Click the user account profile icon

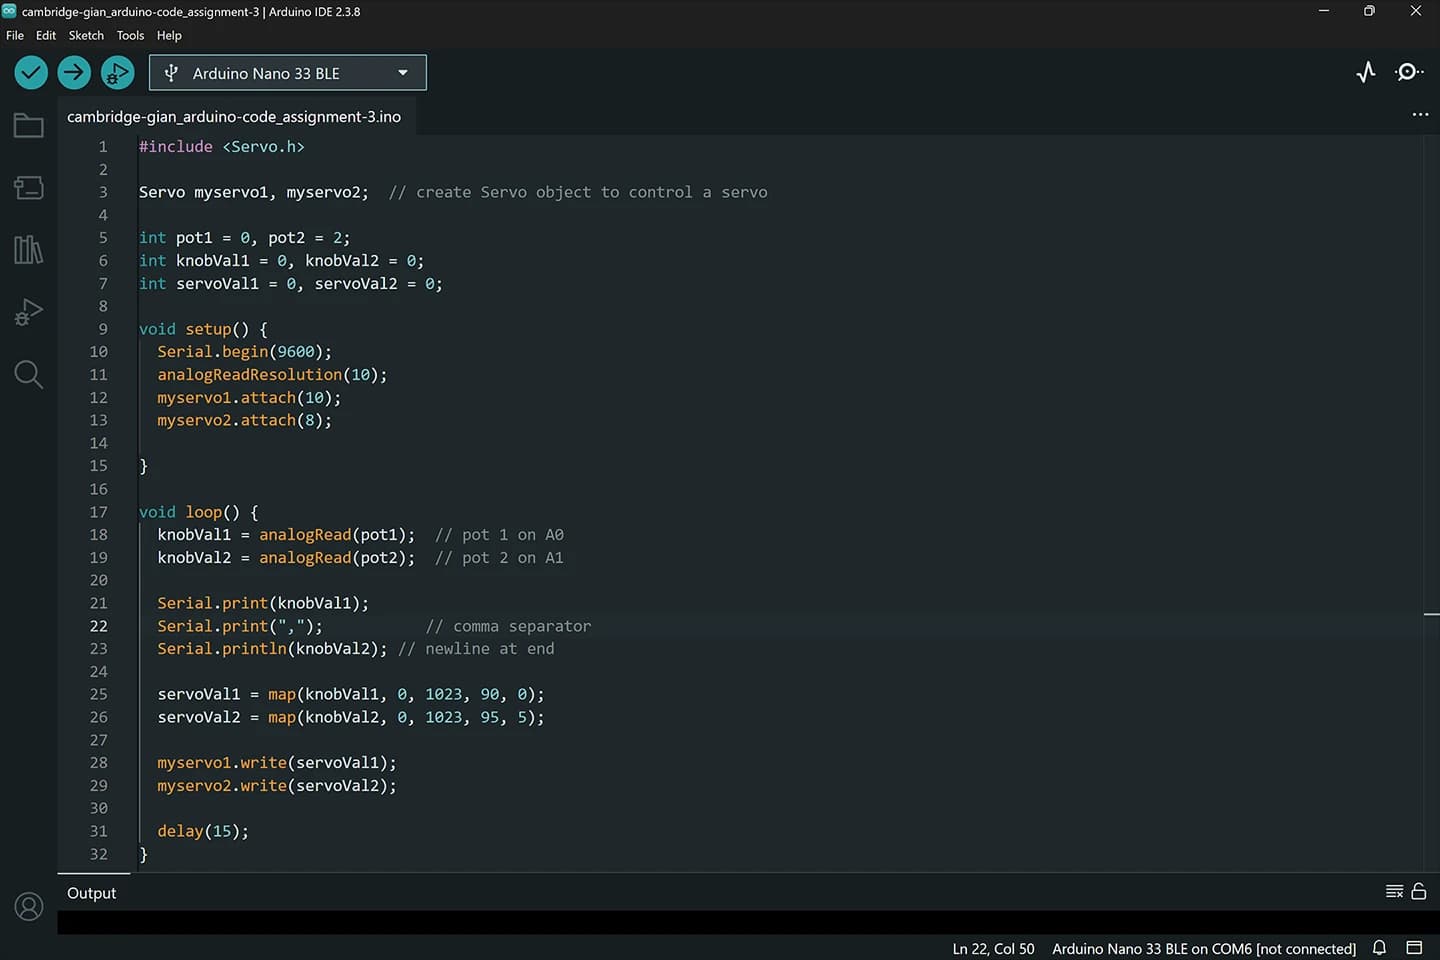29,907
